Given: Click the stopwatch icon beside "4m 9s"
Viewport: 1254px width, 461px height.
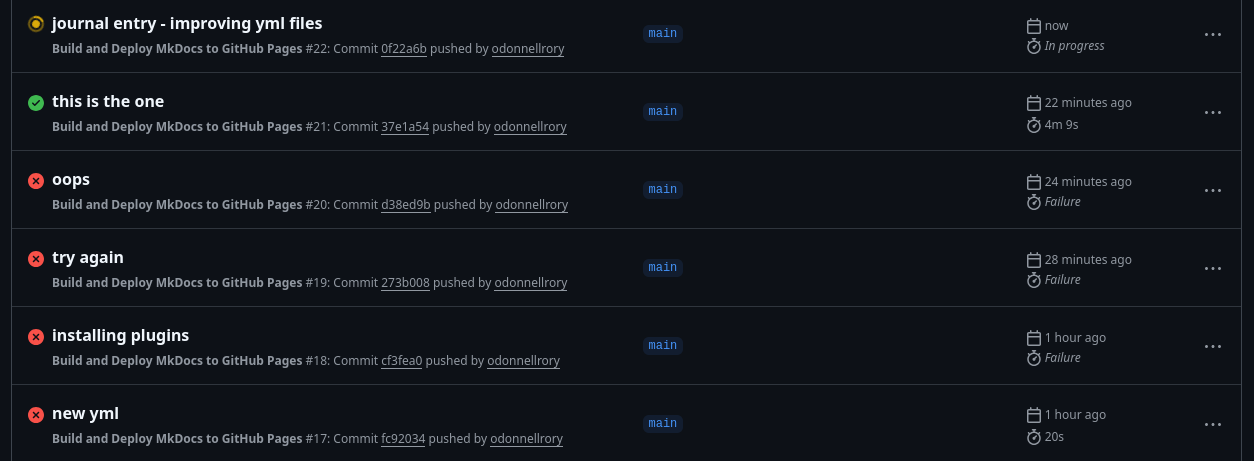Looking at the screenshot, I should coord(1034,125).
